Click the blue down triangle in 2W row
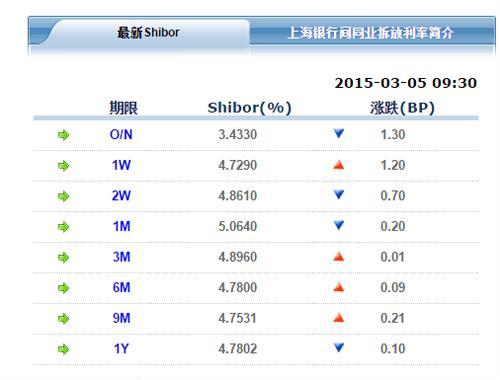 click(x=339, y=195)
